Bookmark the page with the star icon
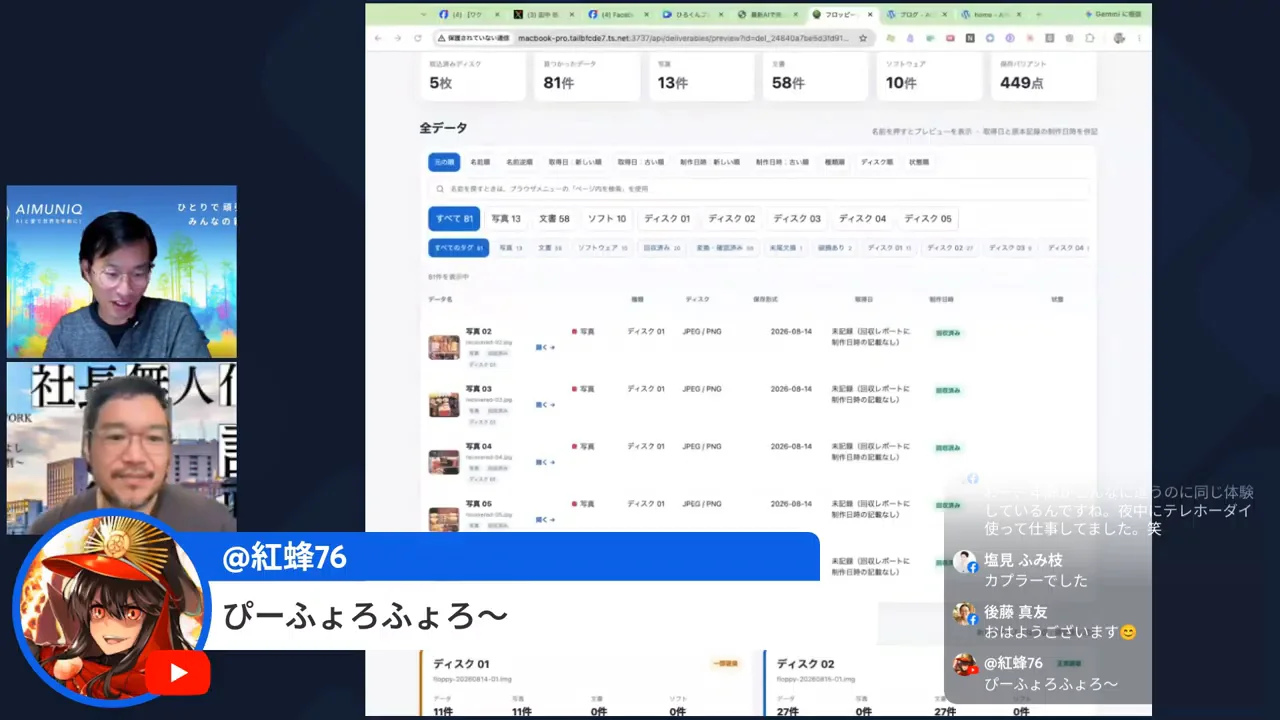This screenshot has height=720, width=1280. (x=863, y=38)
